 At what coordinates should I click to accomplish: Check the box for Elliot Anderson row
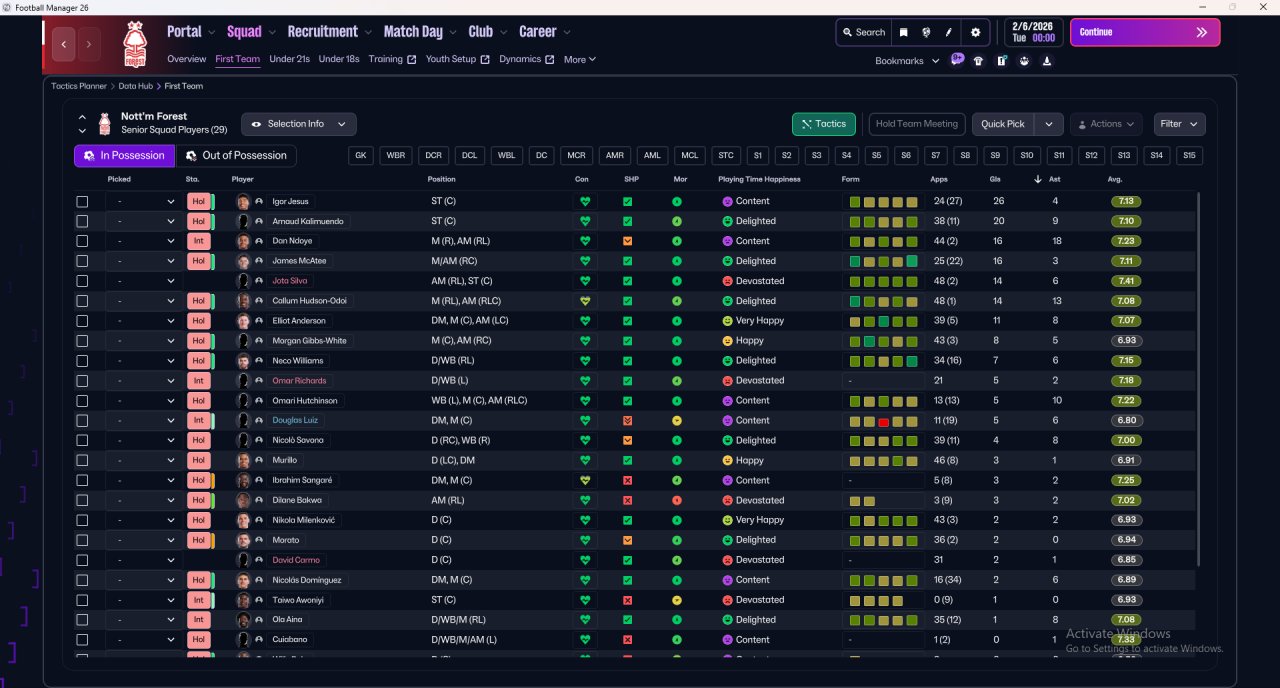click(82, 321)
